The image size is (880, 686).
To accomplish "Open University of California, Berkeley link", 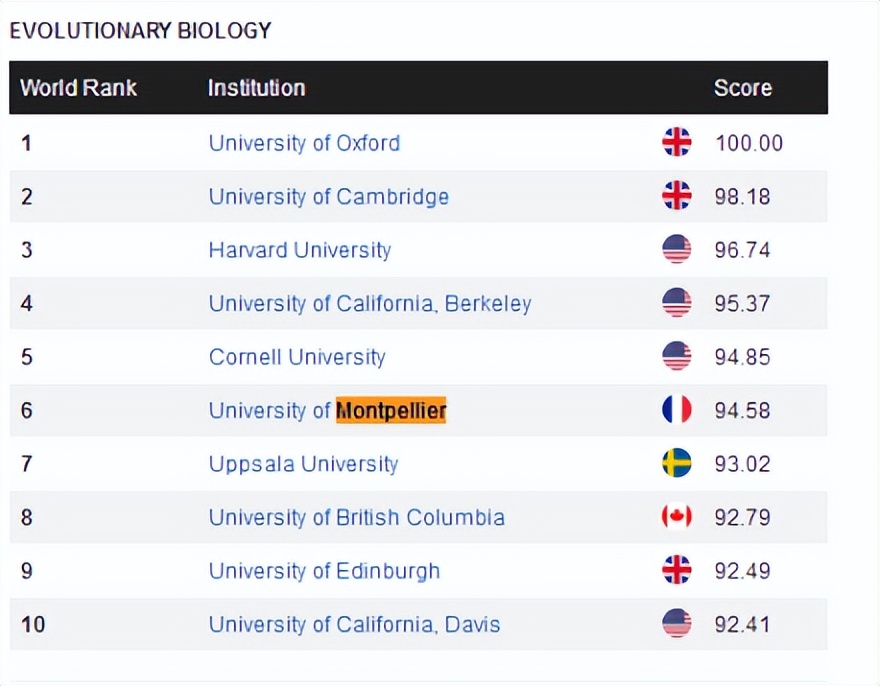I will (369, 303).
